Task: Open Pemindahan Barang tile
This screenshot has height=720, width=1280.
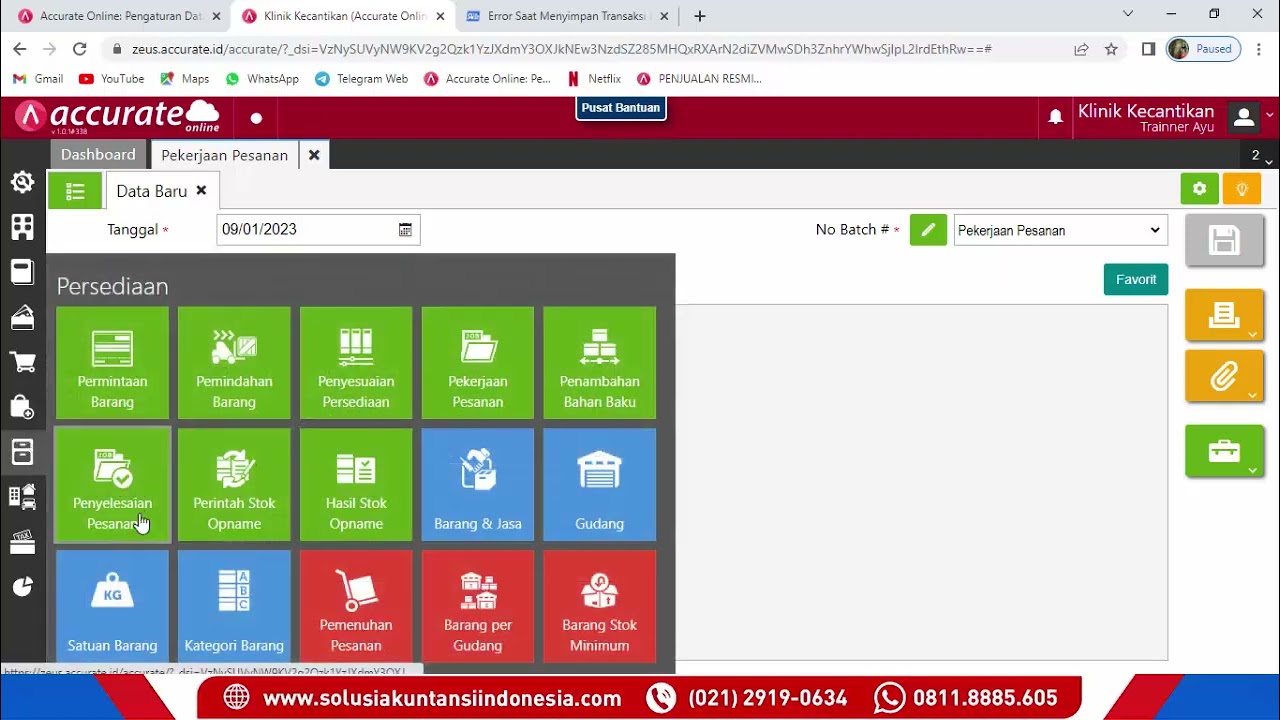Action: click(x=234, y=363)
